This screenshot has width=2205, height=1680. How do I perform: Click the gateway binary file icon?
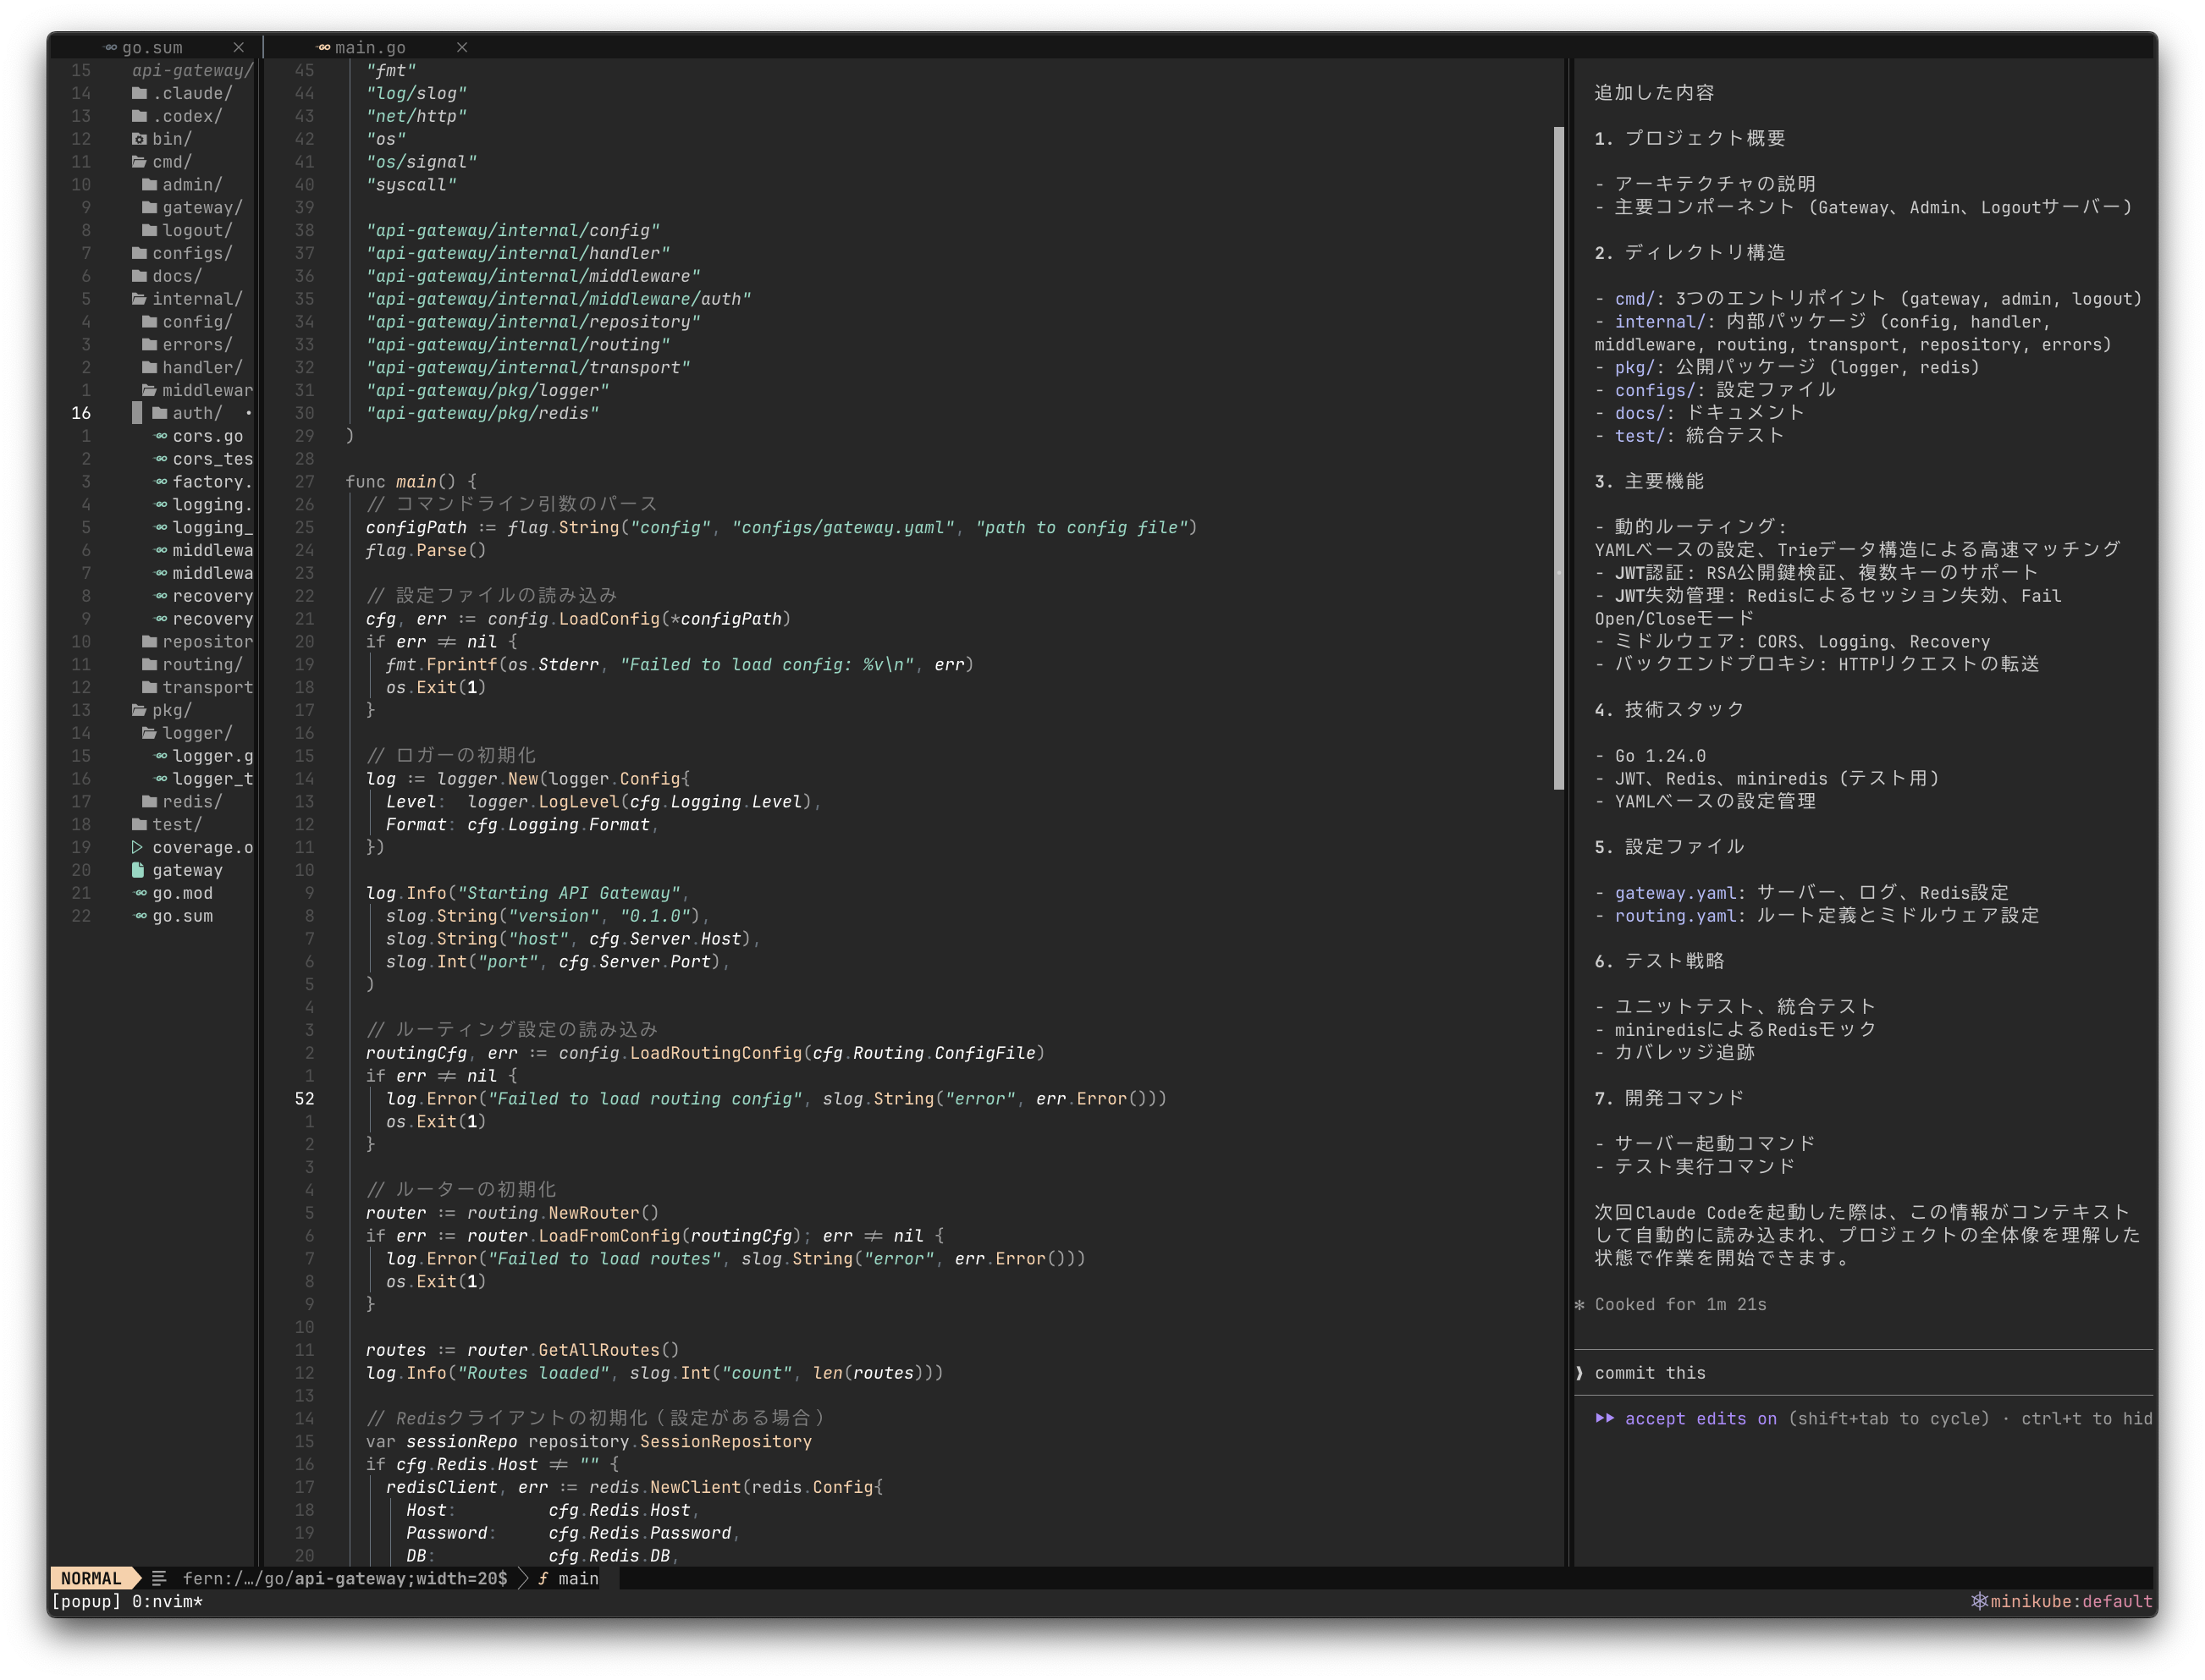coord(138,870)
